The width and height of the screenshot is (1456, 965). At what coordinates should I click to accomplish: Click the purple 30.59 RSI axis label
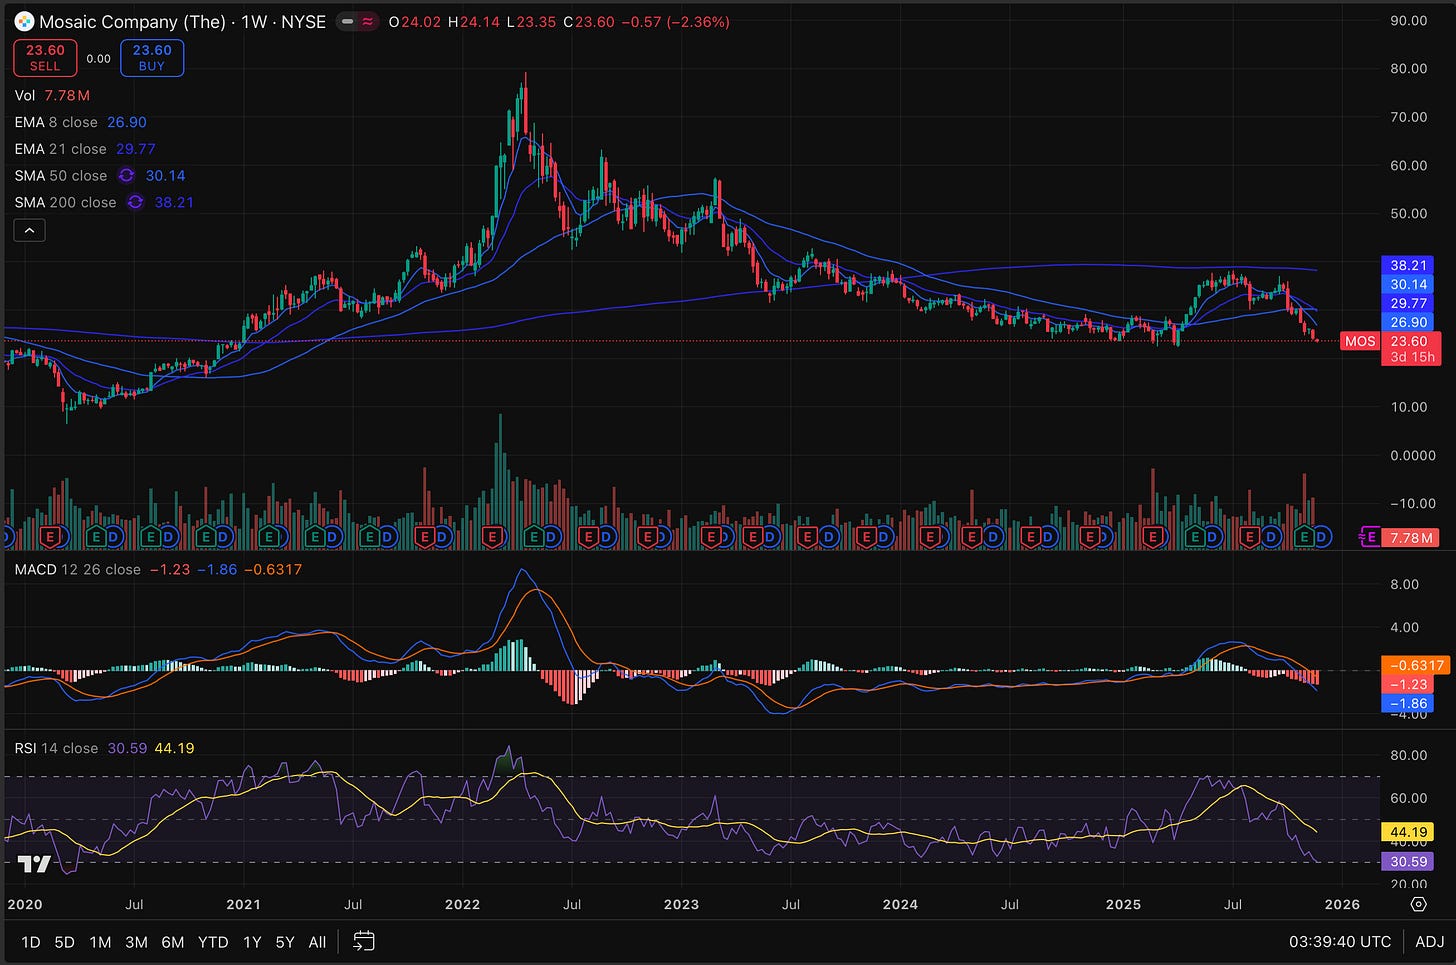(1408, 861)
